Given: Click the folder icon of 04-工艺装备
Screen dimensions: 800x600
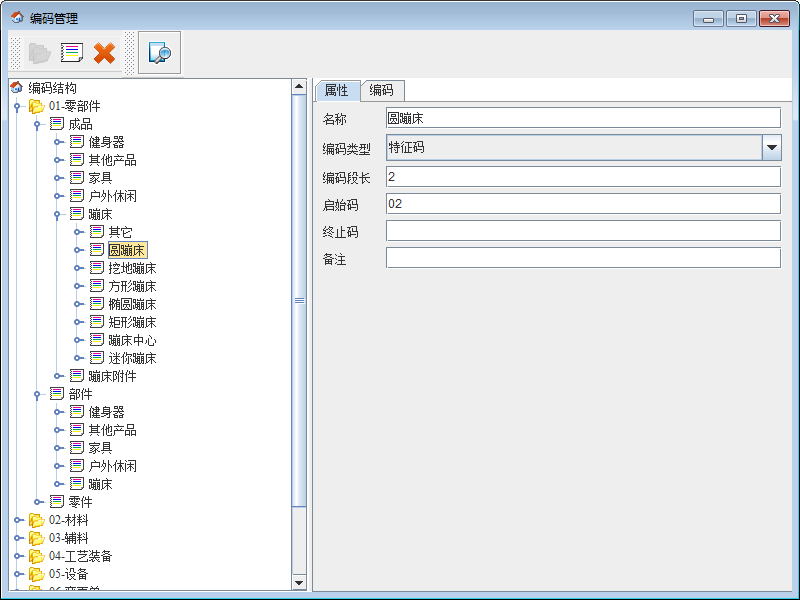Looking at the screenshot, I should point(37,556).
